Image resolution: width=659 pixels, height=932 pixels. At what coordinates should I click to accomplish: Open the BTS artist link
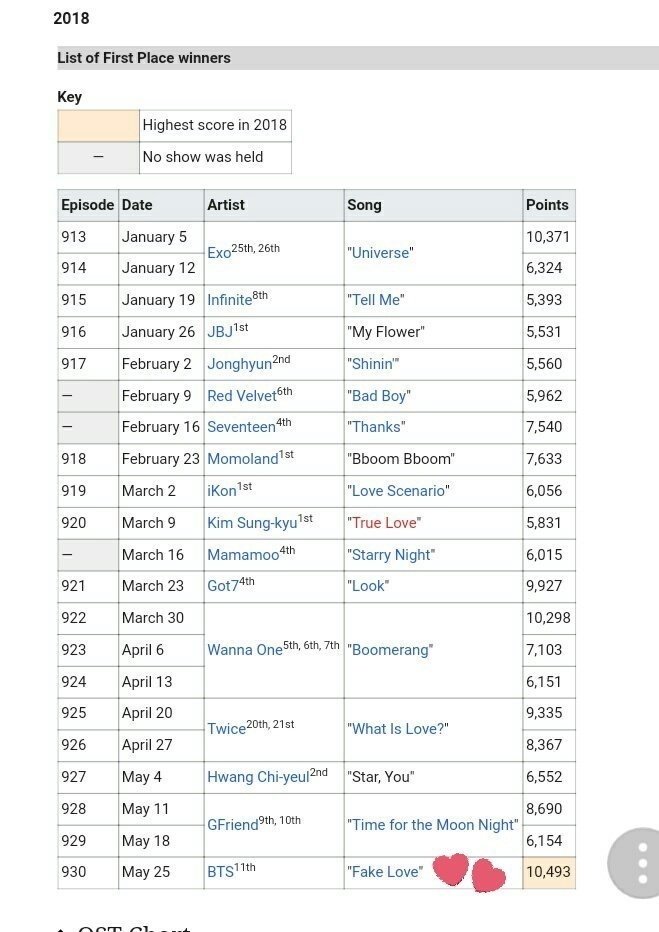pos(219,872)
